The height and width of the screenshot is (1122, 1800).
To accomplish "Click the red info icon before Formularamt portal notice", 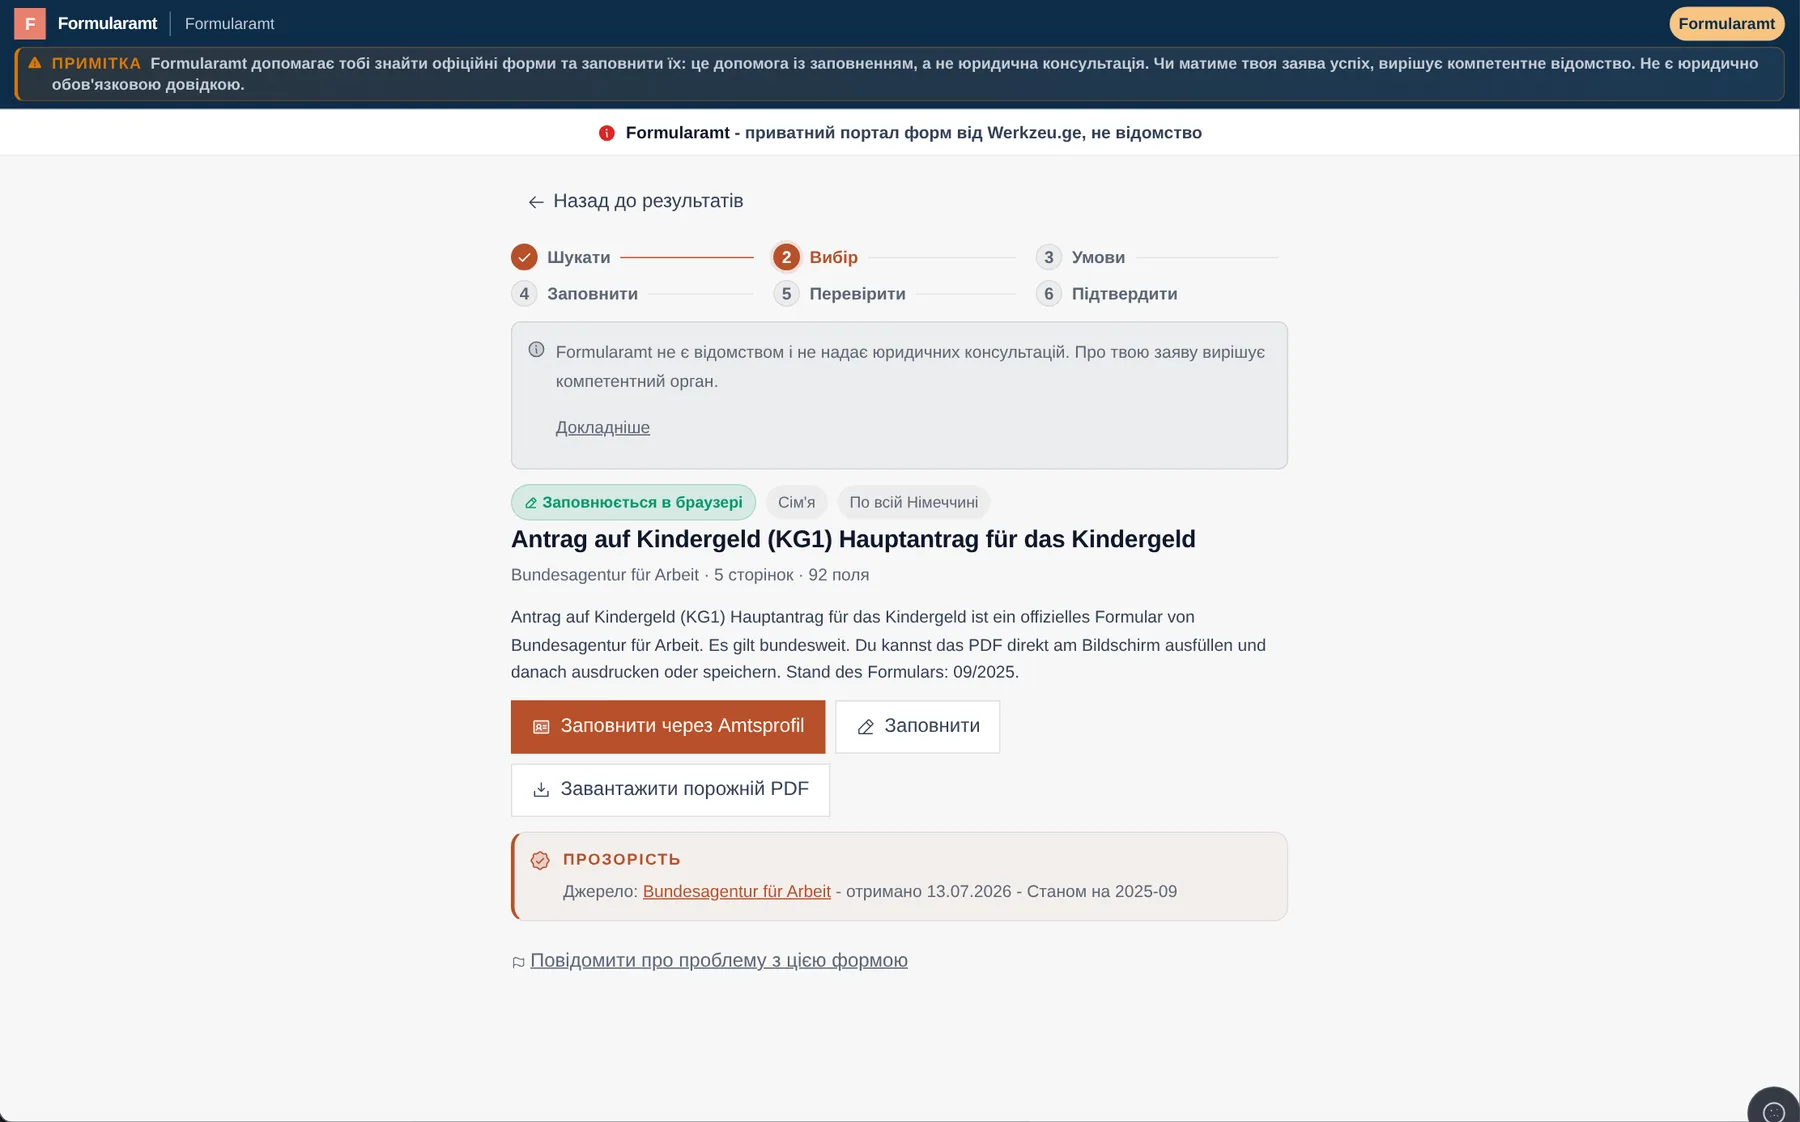I will (606, 133).
